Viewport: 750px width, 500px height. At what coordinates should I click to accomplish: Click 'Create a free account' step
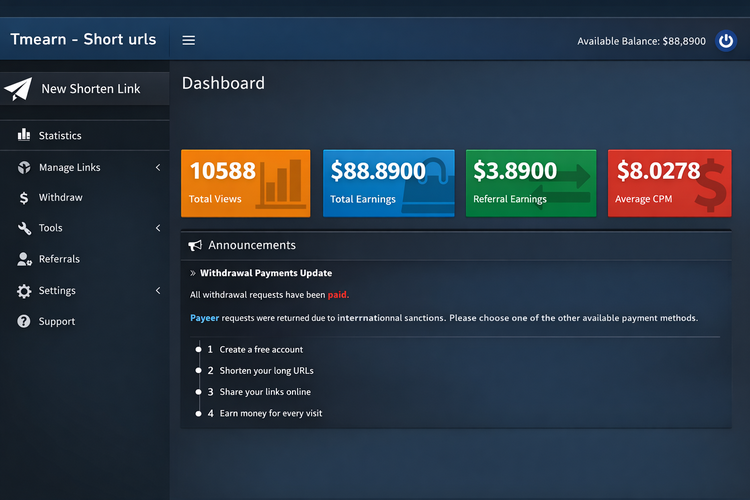pyautogui.click(x=261, y=350)
